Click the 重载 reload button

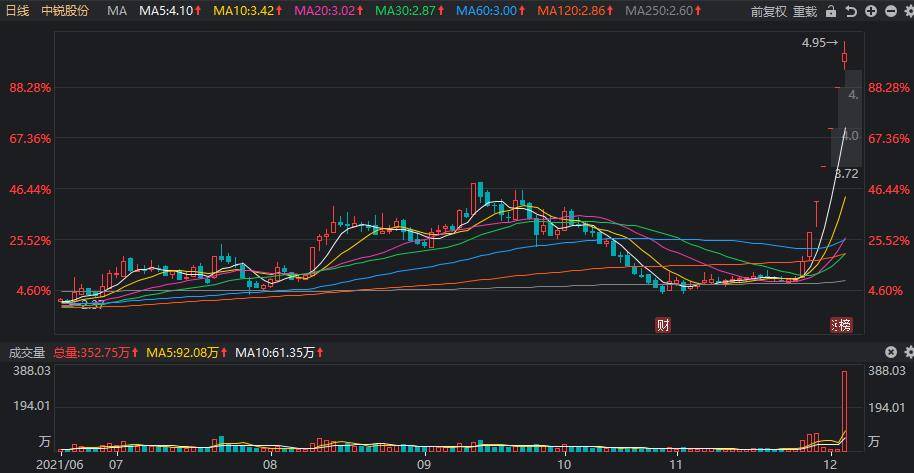[804, 11]
